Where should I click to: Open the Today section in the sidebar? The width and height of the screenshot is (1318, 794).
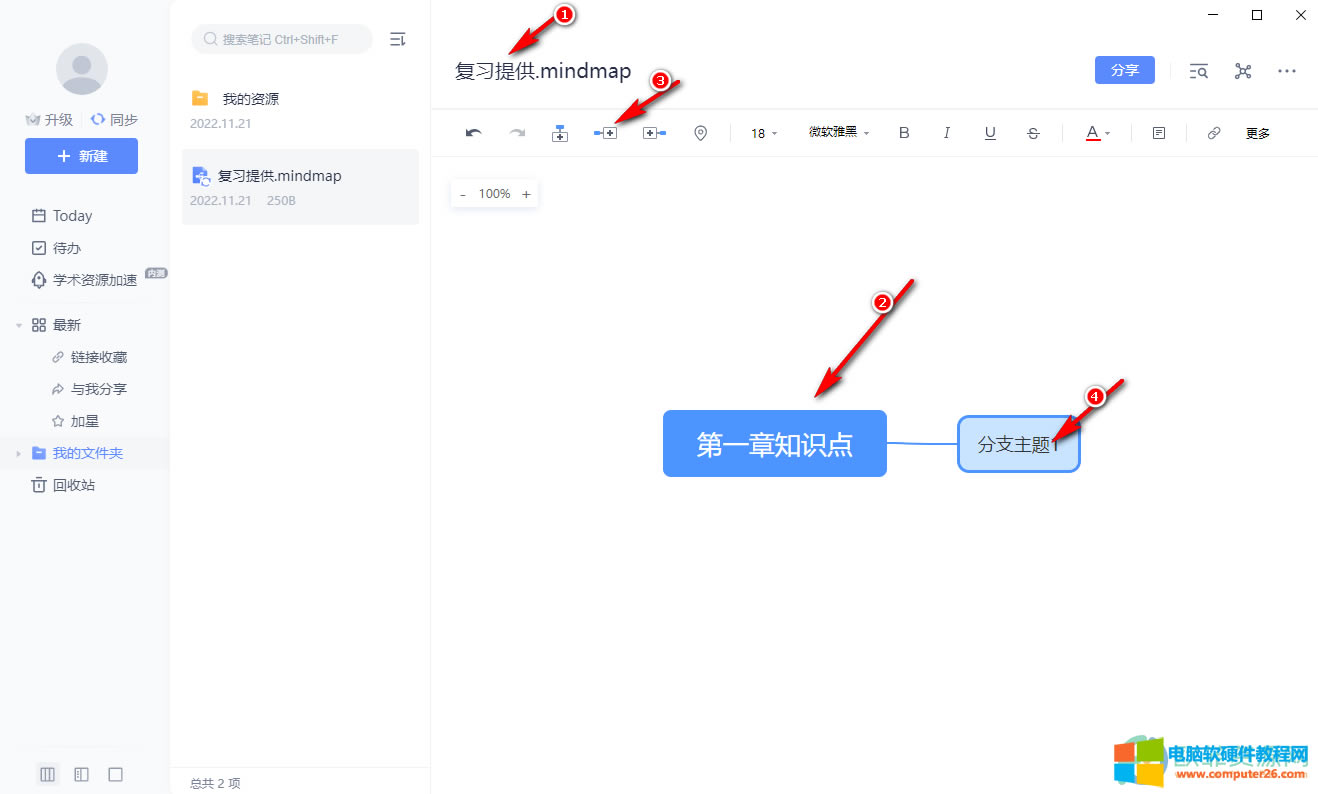tap(72, 216)
